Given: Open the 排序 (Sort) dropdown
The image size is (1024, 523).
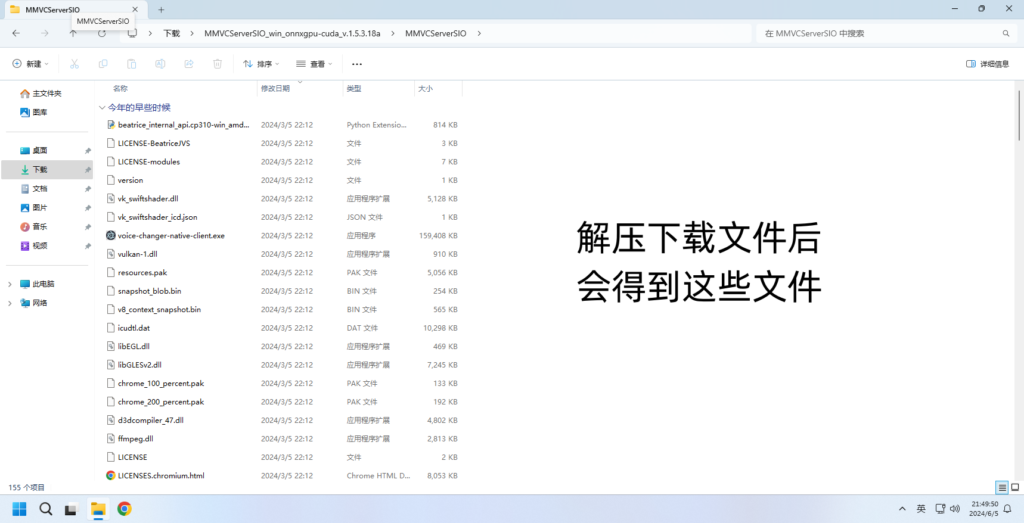Looking at the screenshot, I should [x=261, y=64].
